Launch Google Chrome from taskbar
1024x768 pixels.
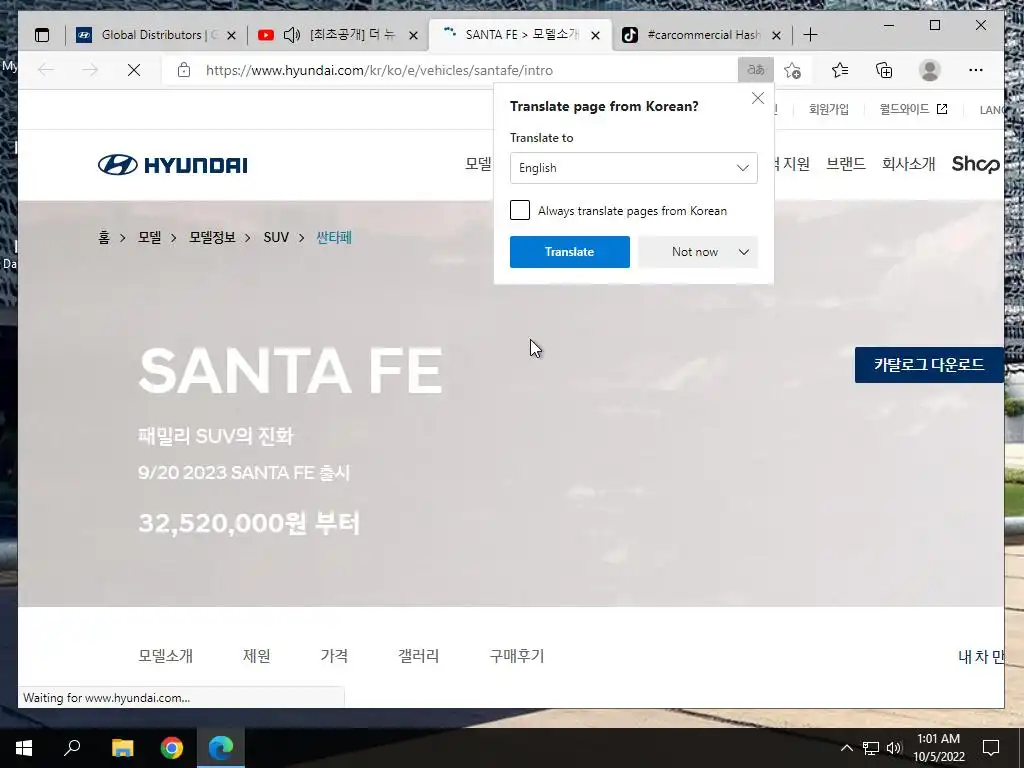point(172,748)
